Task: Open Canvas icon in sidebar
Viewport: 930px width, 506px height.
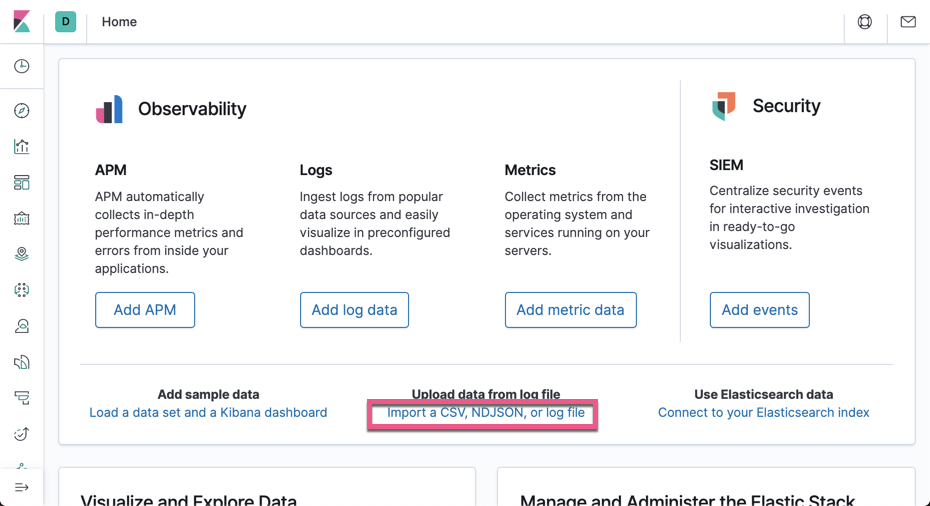Action: click(21, 218)
